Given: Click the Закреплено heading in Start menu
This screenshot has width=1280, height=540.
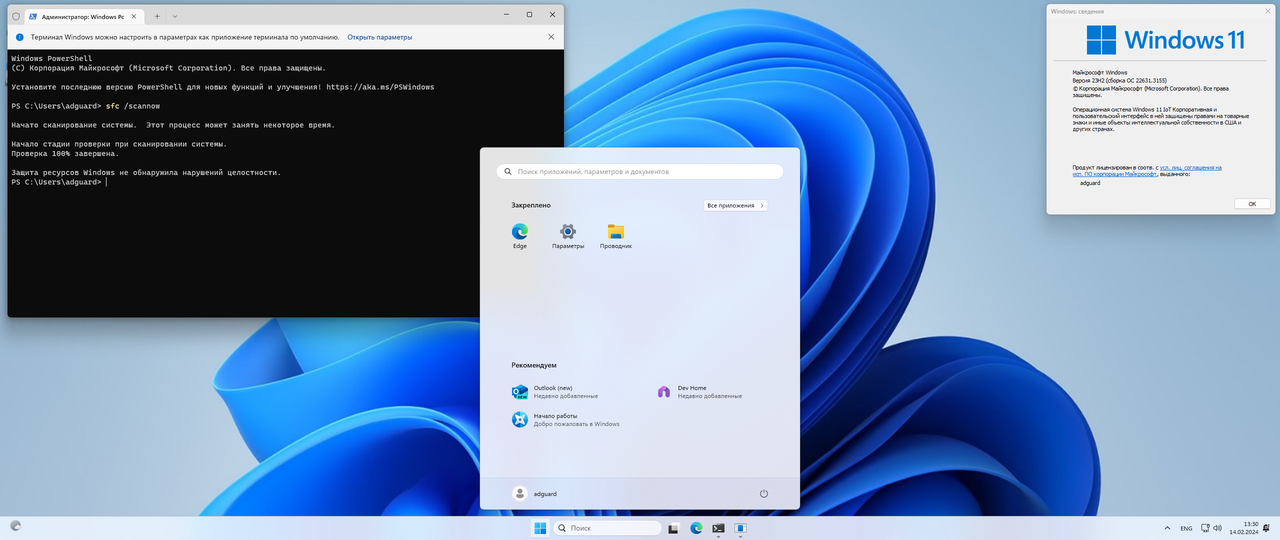Looking at the screenshot, I should pos(531,205).
